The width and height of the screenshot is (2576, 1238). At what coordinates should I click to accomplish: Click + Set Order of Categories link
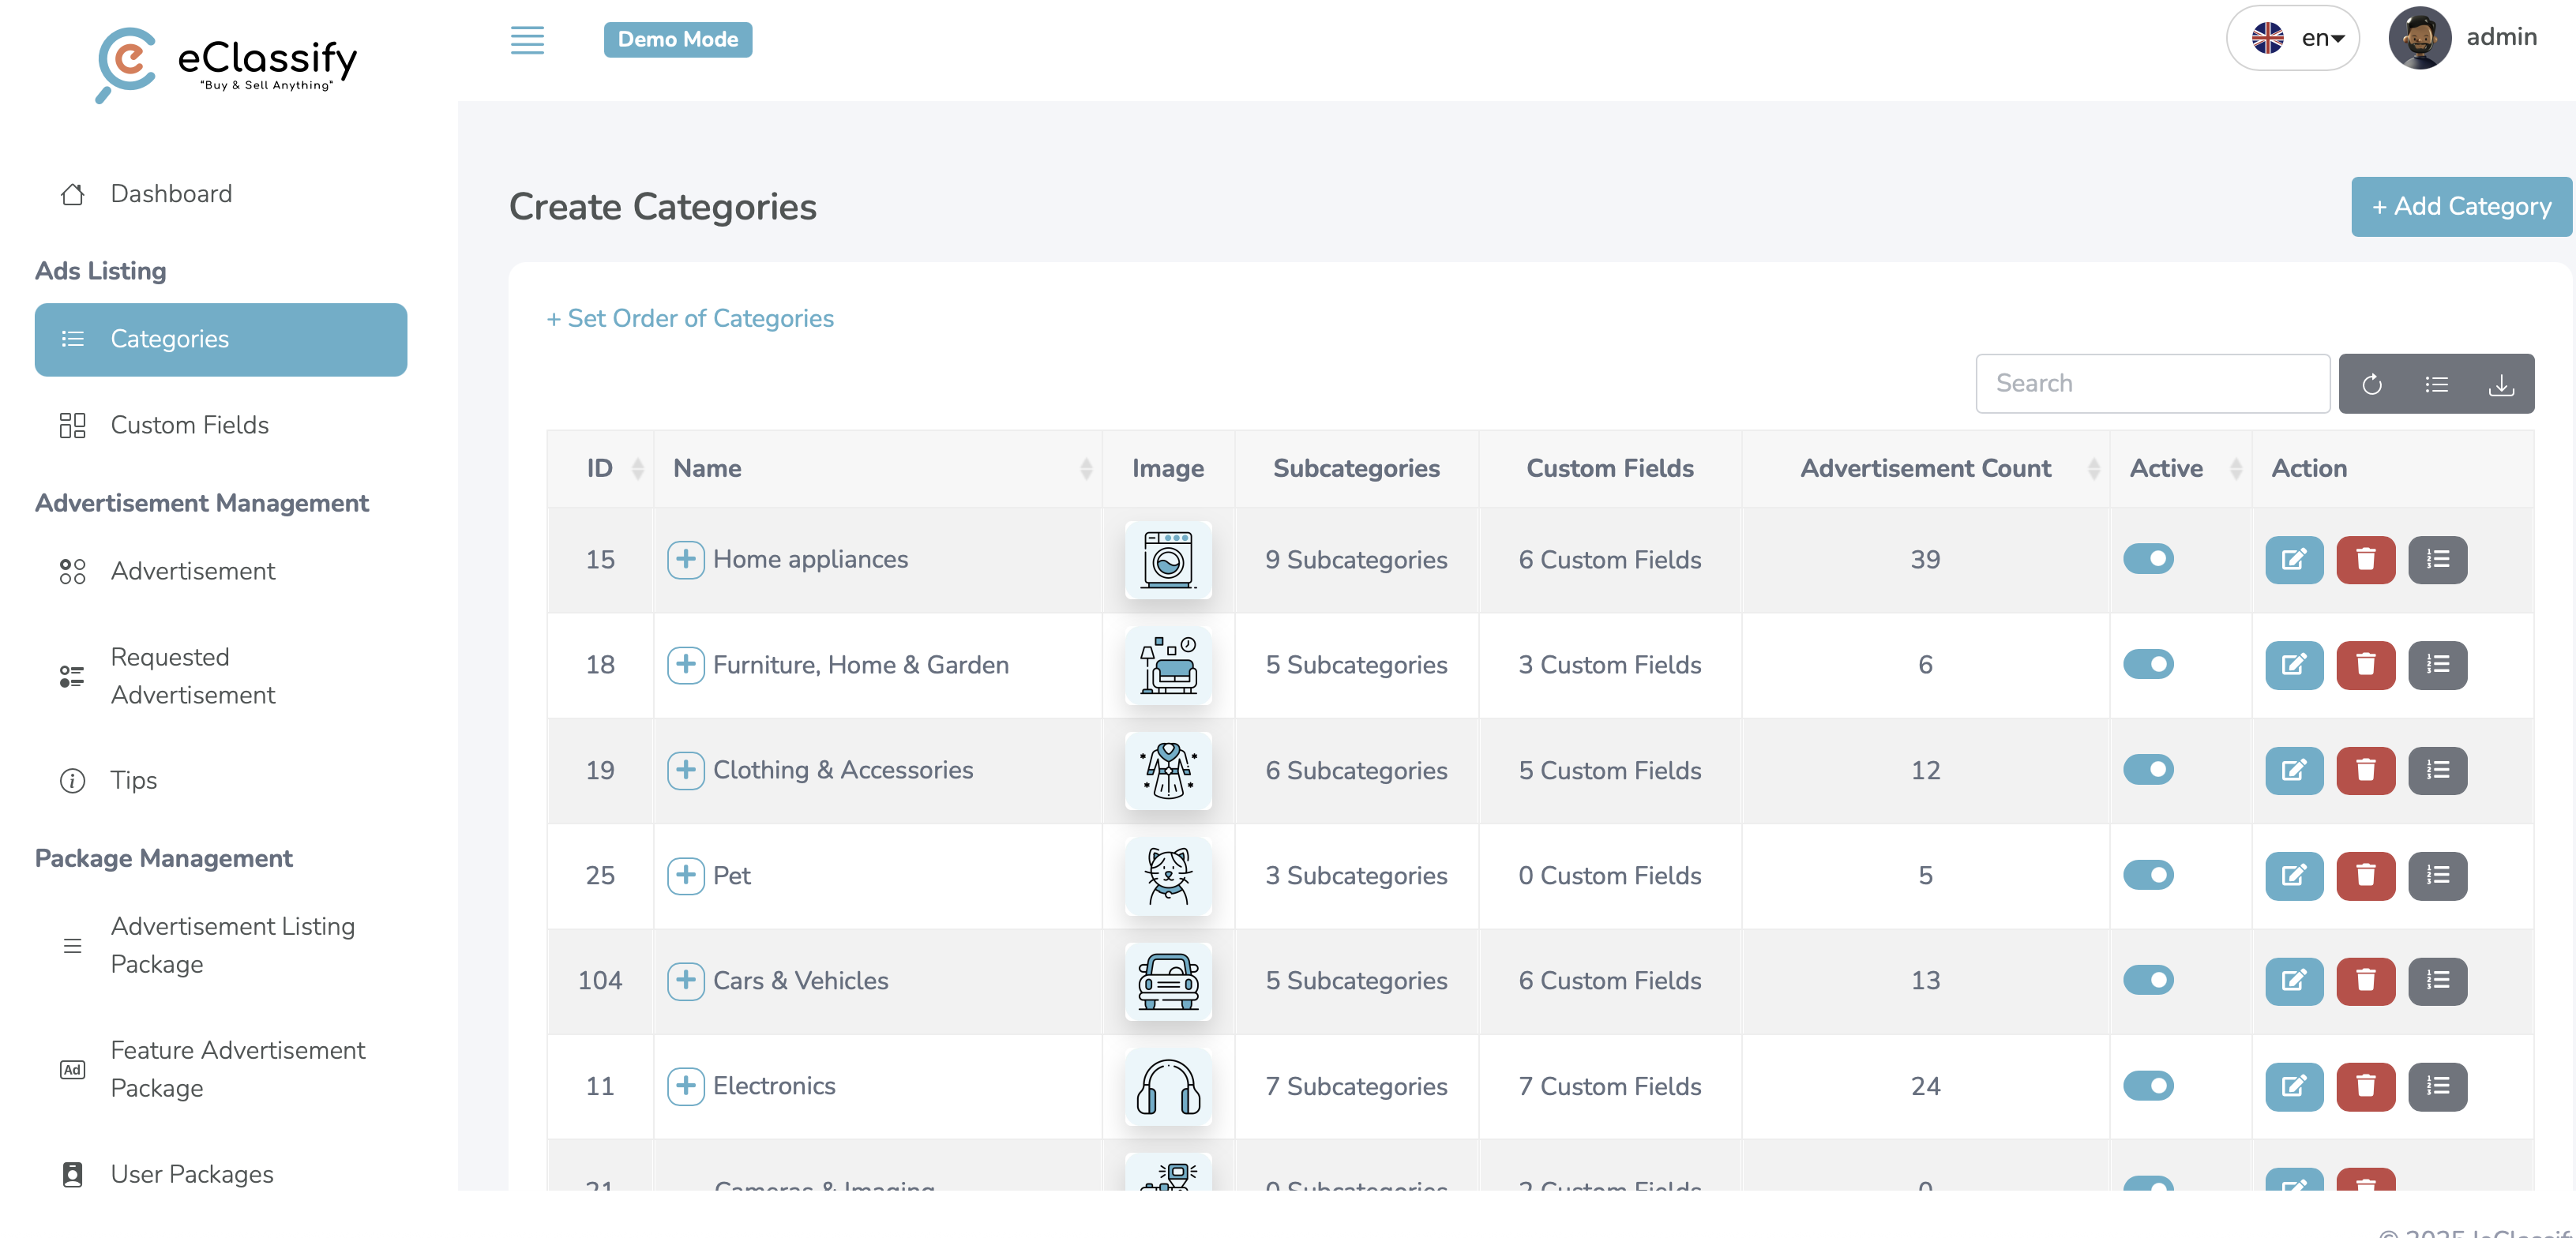690,318
